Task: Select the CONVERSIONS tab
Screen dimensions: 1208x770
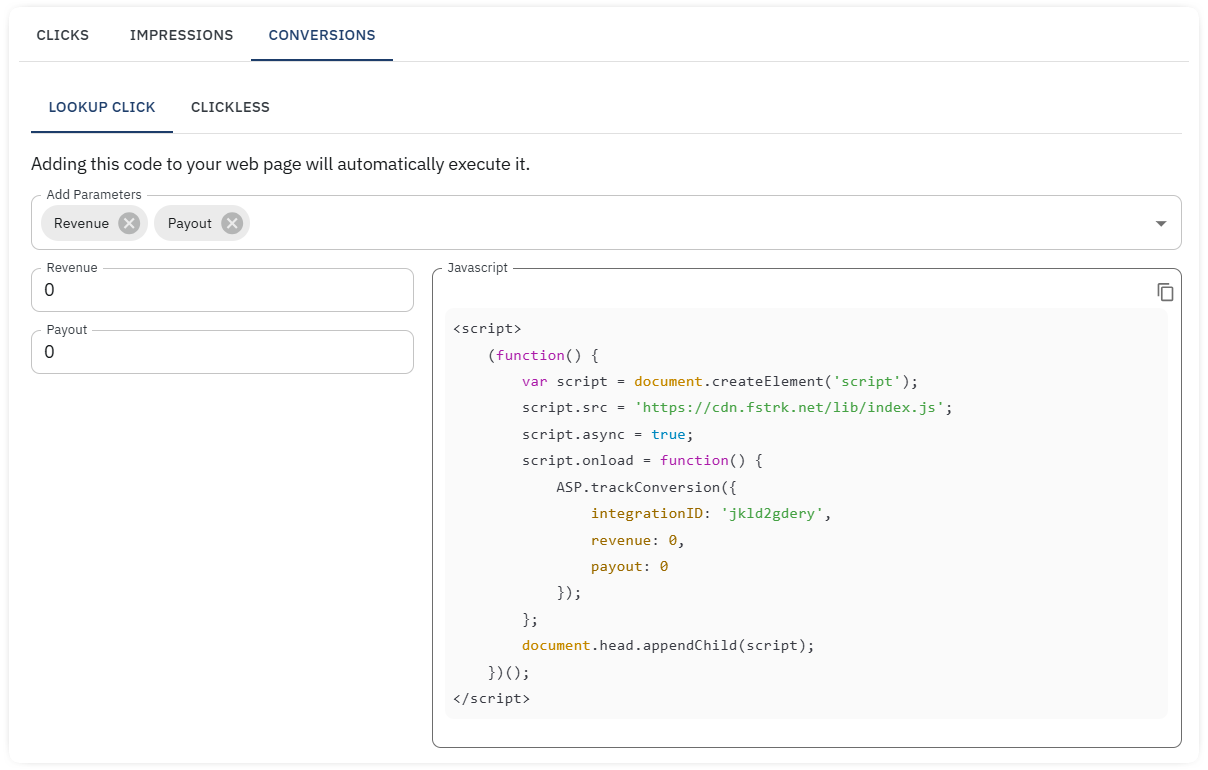Action: click(x=321, y=34)
